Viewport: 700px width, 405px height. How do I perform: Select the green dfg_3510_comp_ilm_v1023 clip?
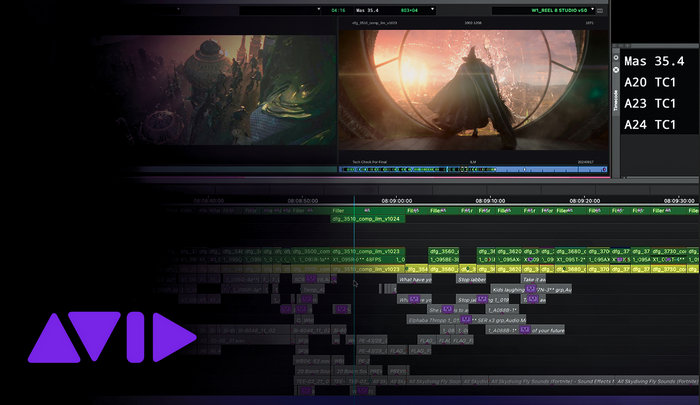(368, 251)
